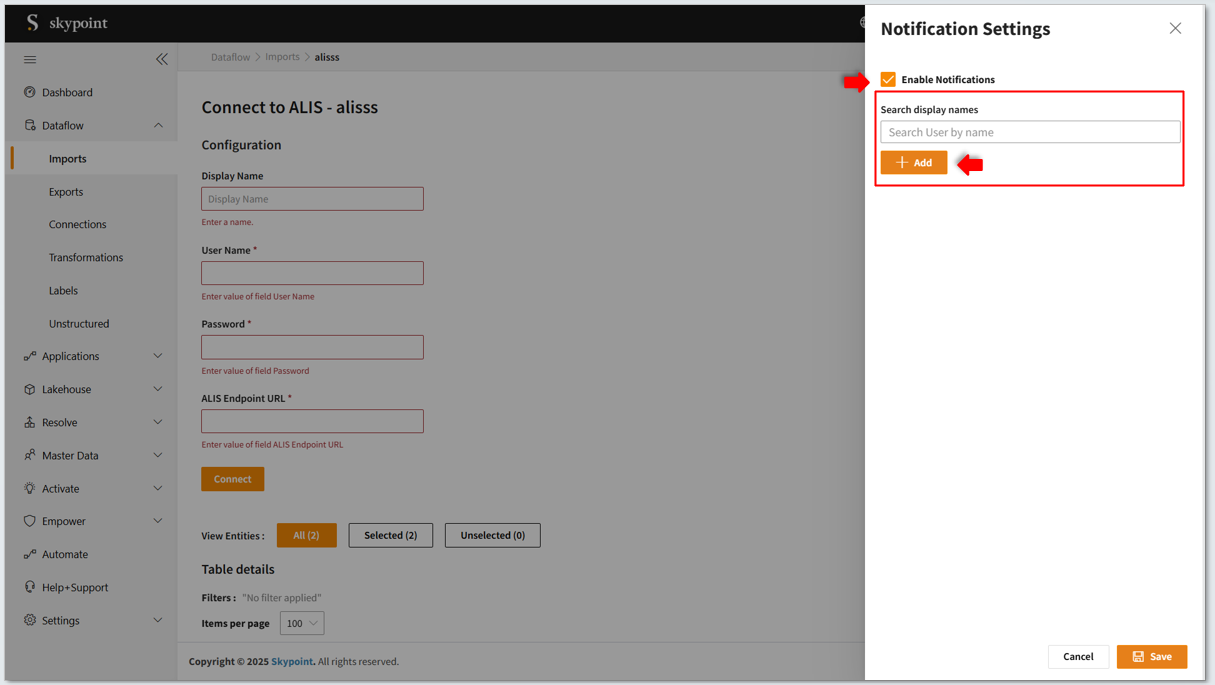Show Unselected (0) entities
Image resolution: width=1215 pixels, height=685 pixels.
click(x=492, y=535)
